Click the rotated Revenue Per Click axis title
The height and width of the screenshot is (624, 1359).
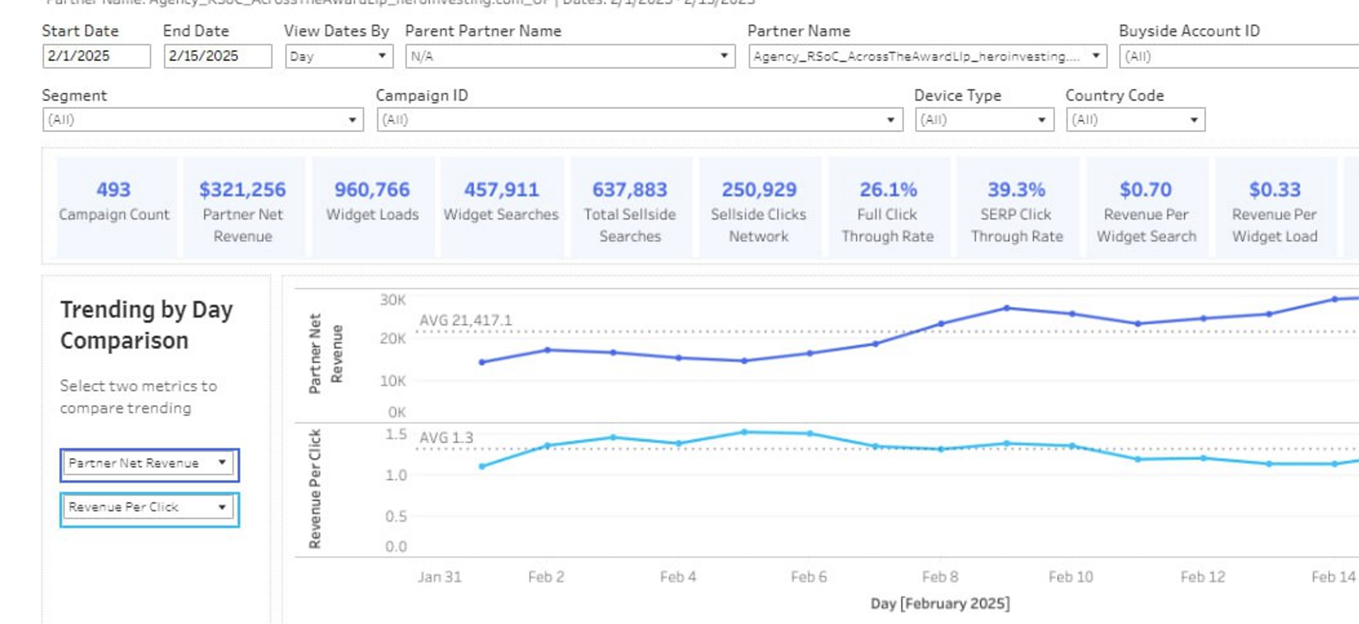(315, 488)
